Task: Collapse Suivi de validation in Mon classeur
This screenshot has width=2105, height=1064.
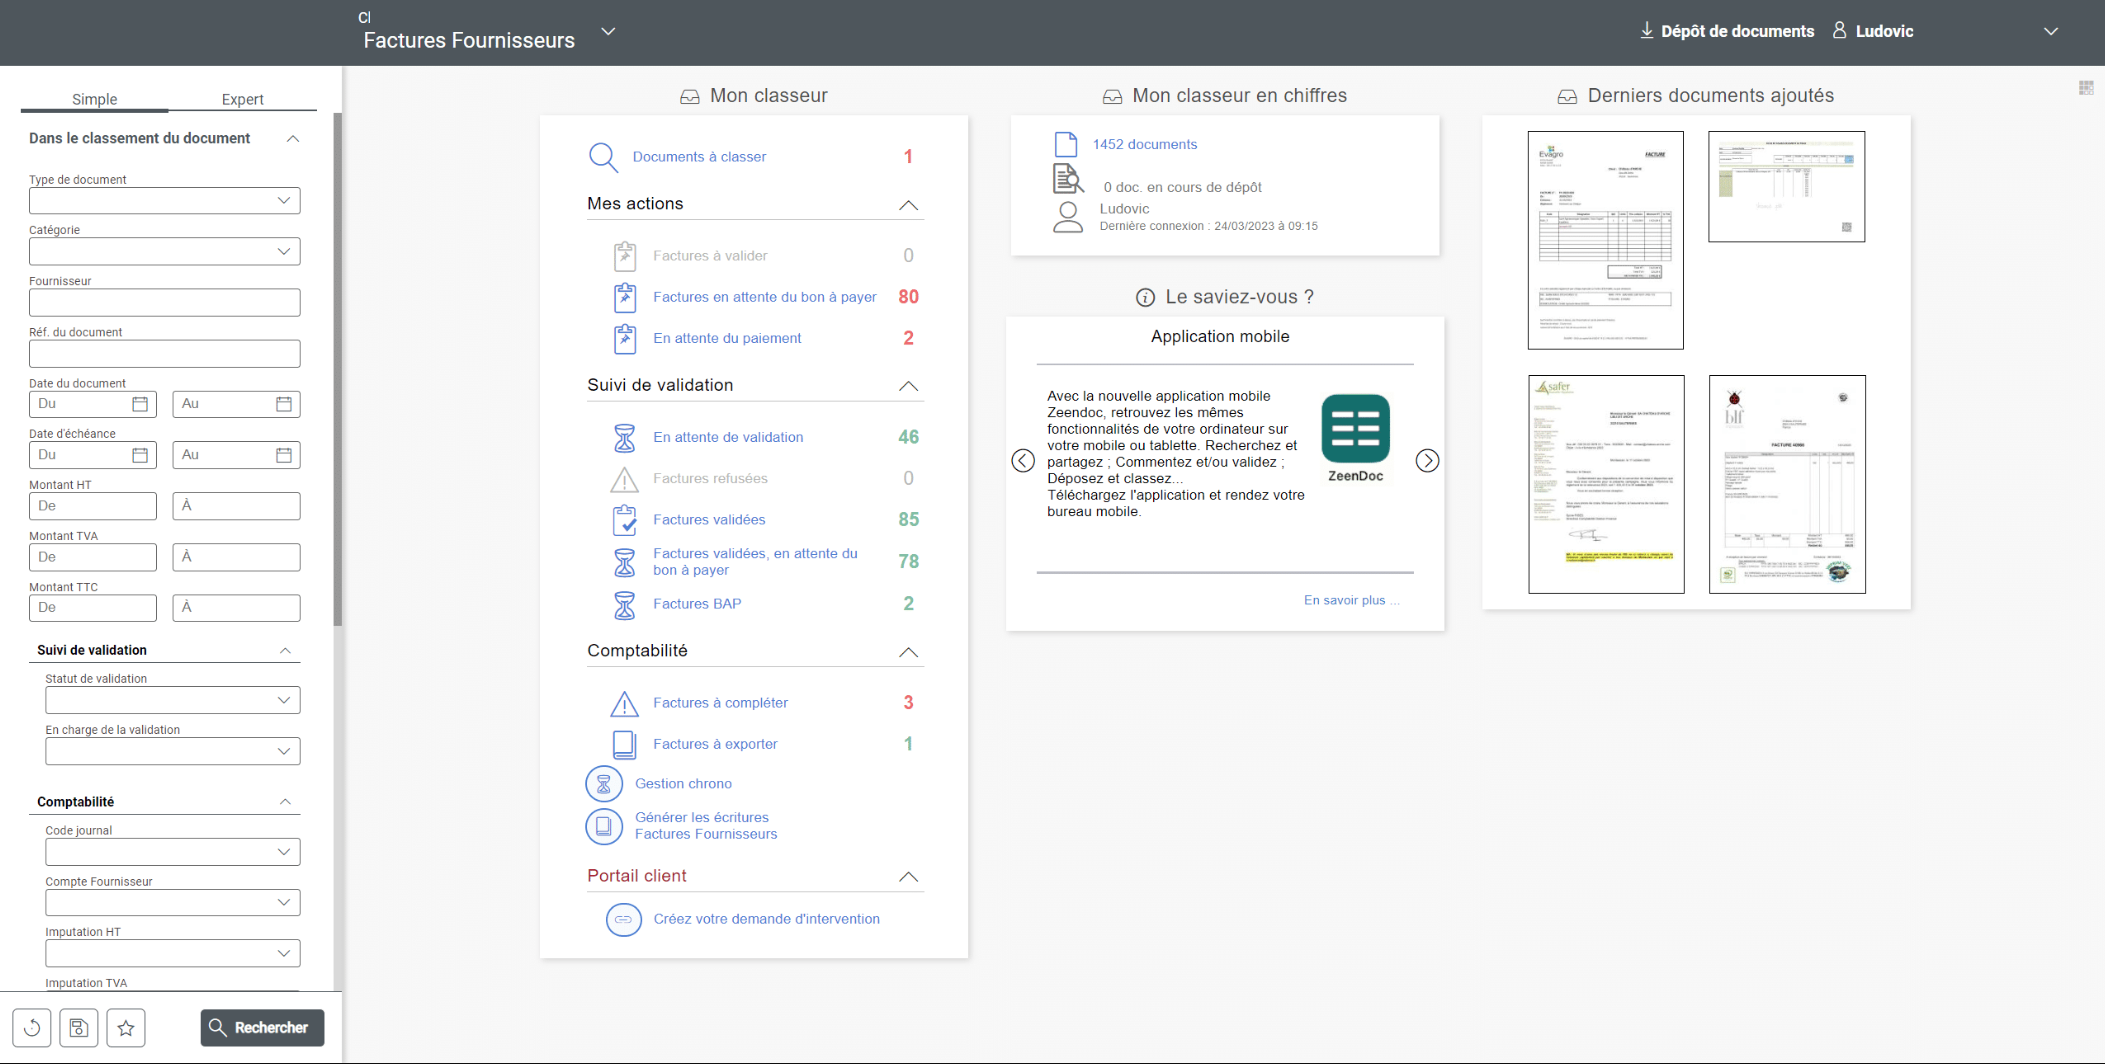Action: point(908,386)
